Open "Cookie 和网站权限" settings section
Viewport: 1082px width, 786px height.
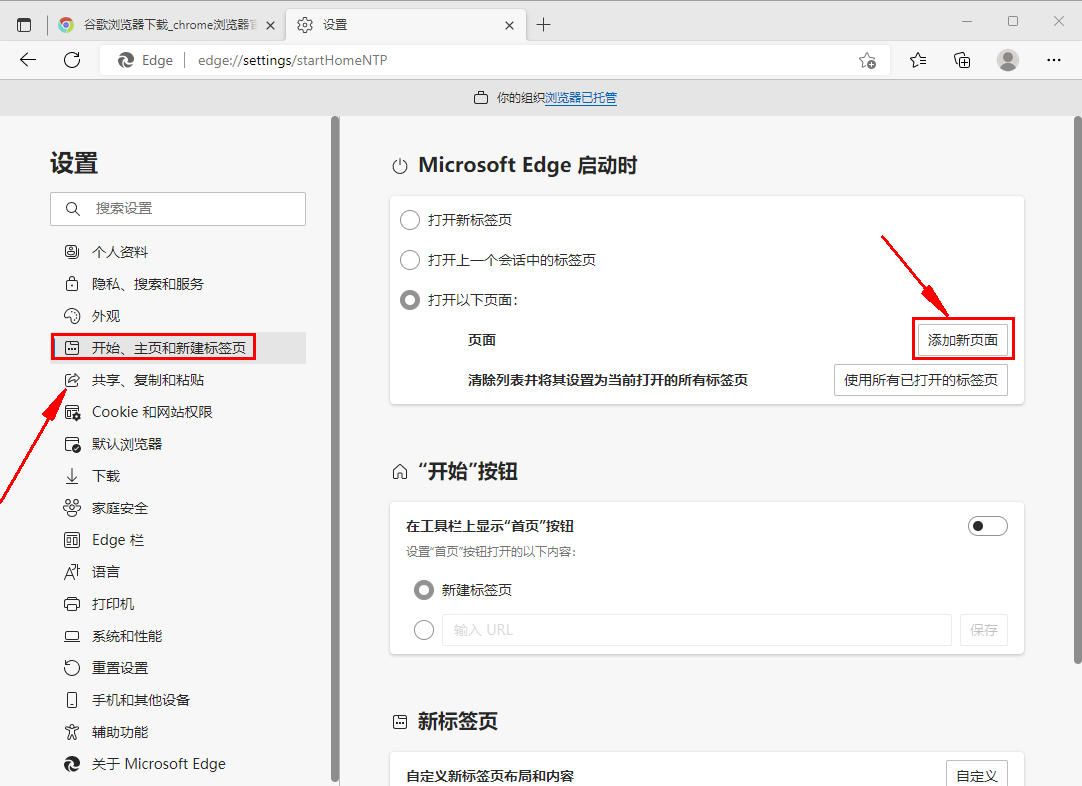(152, 412)
